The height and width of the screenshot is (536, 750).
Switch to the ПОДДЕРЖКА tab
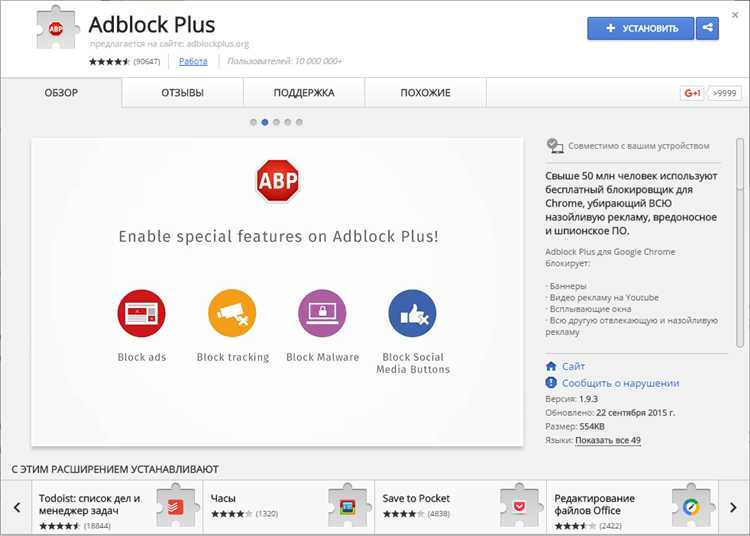pyautogui.click(x=304, y=93)
